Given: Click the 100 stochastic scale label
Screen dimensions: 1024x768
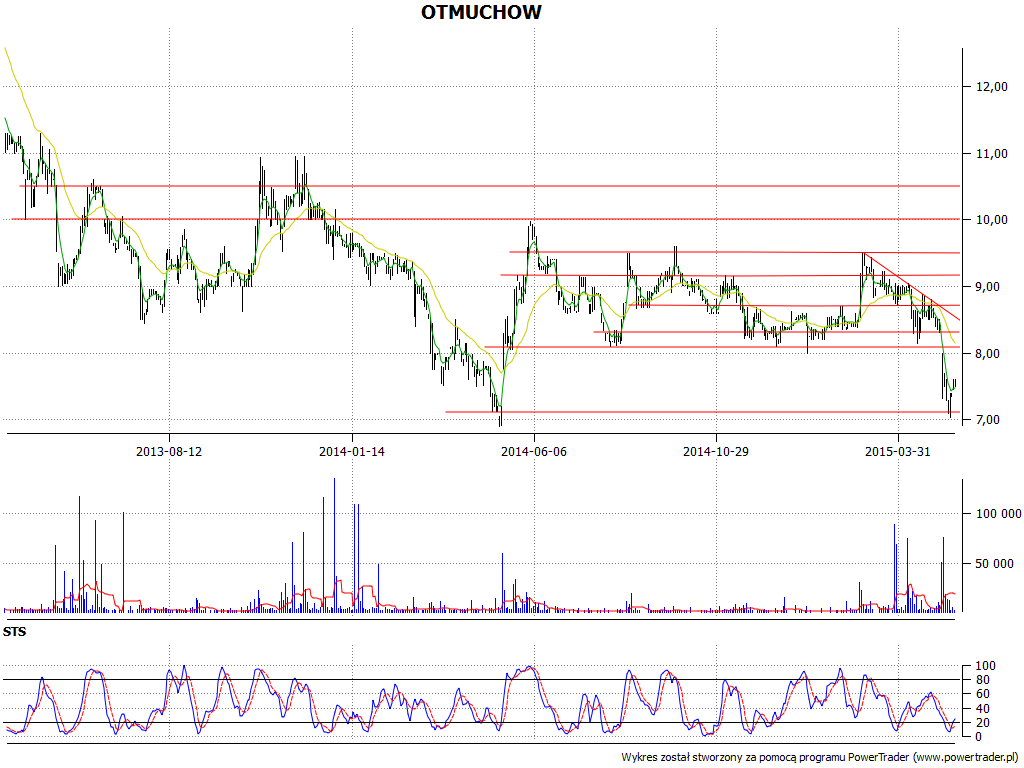Looking at the screenshot, I should [x=985, y=666].
